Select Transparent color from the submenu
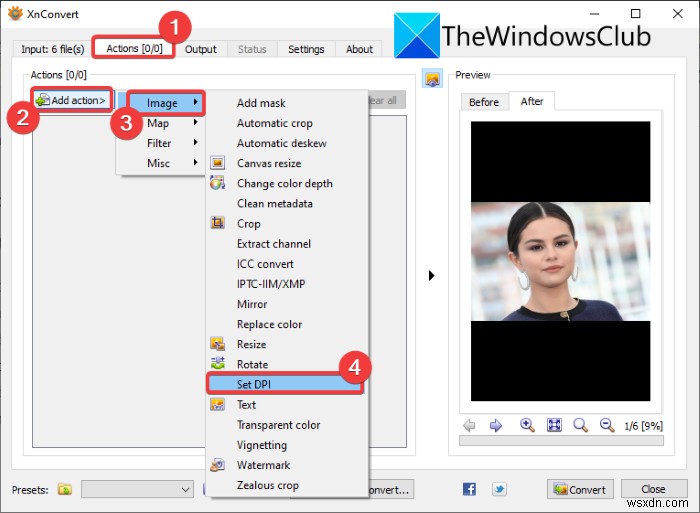This screenshot has width=700, height=513. [287, 425]
